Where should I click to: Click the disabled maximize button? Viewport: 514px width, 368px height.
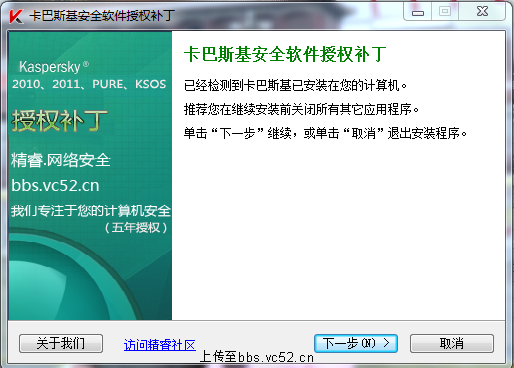[445, 12]
